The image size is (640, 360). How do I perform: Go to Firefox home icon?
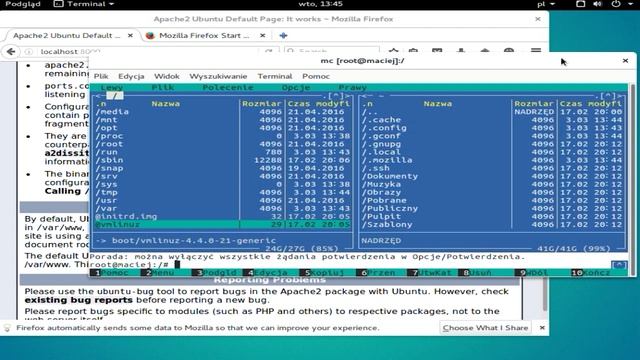[485, 51]
